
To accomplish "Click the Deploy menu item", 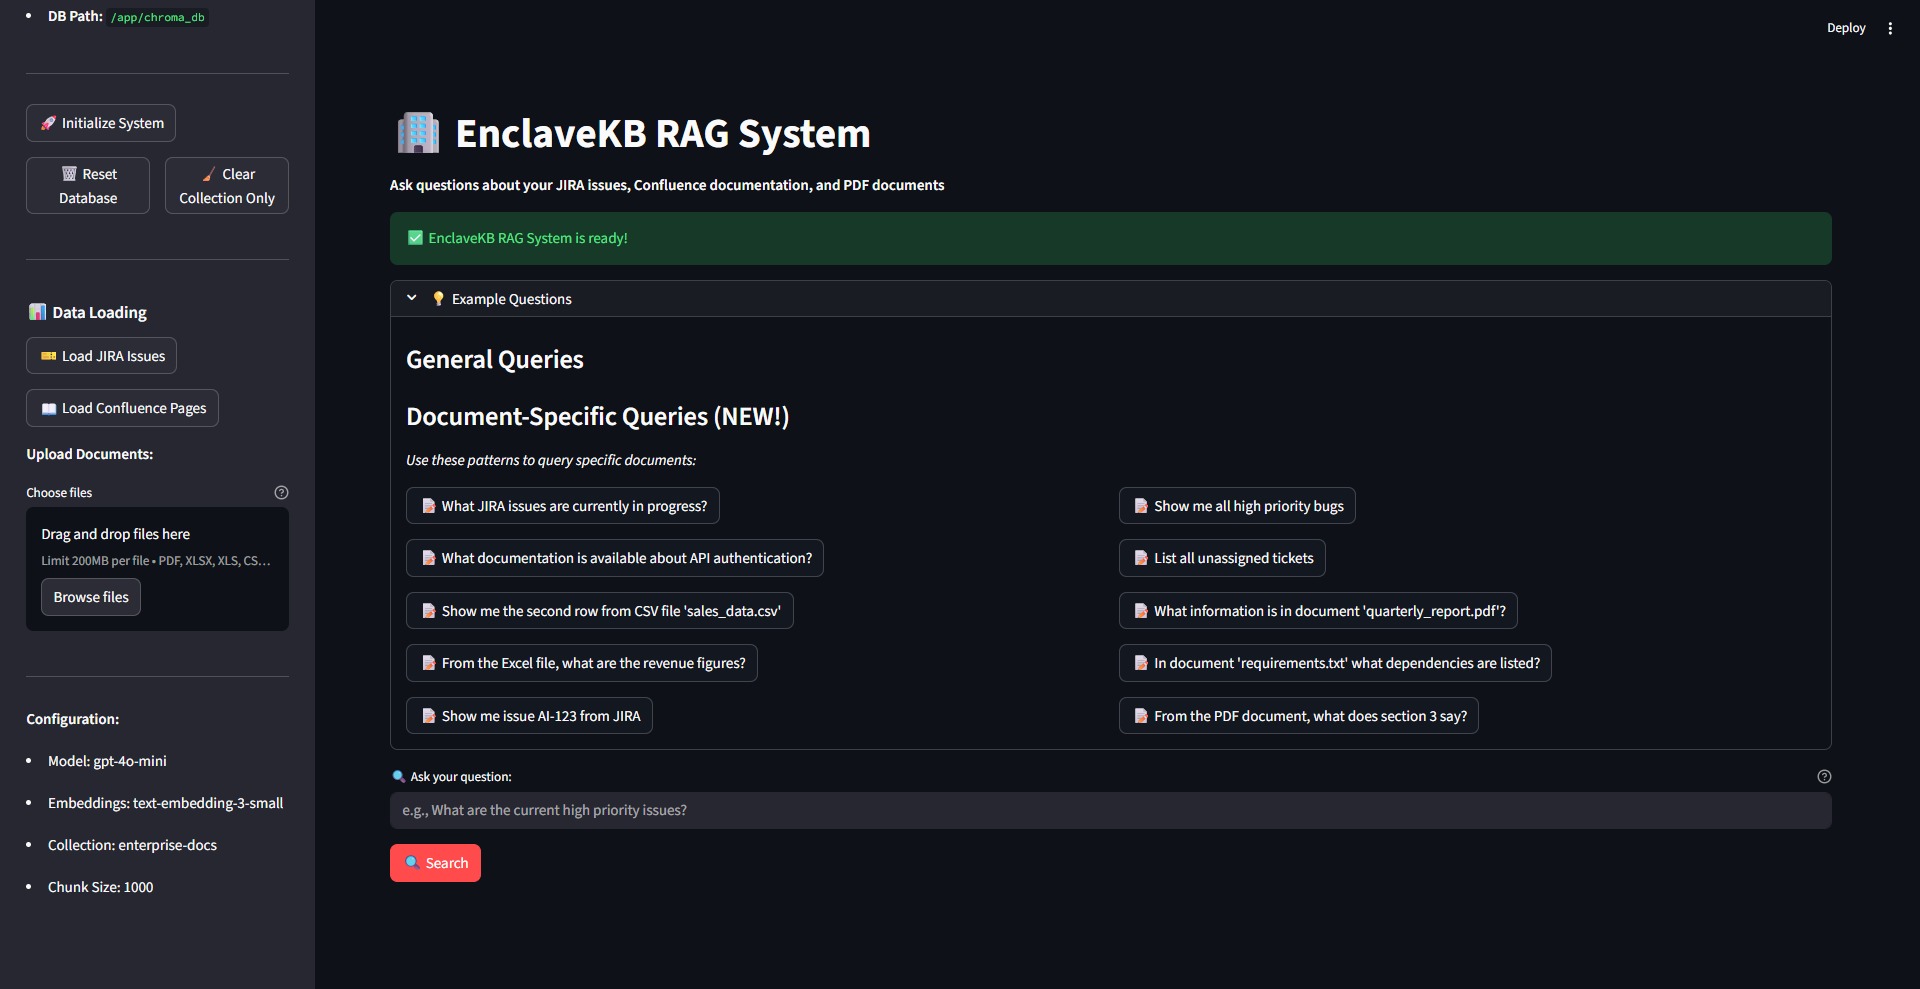I will 1846,28.
